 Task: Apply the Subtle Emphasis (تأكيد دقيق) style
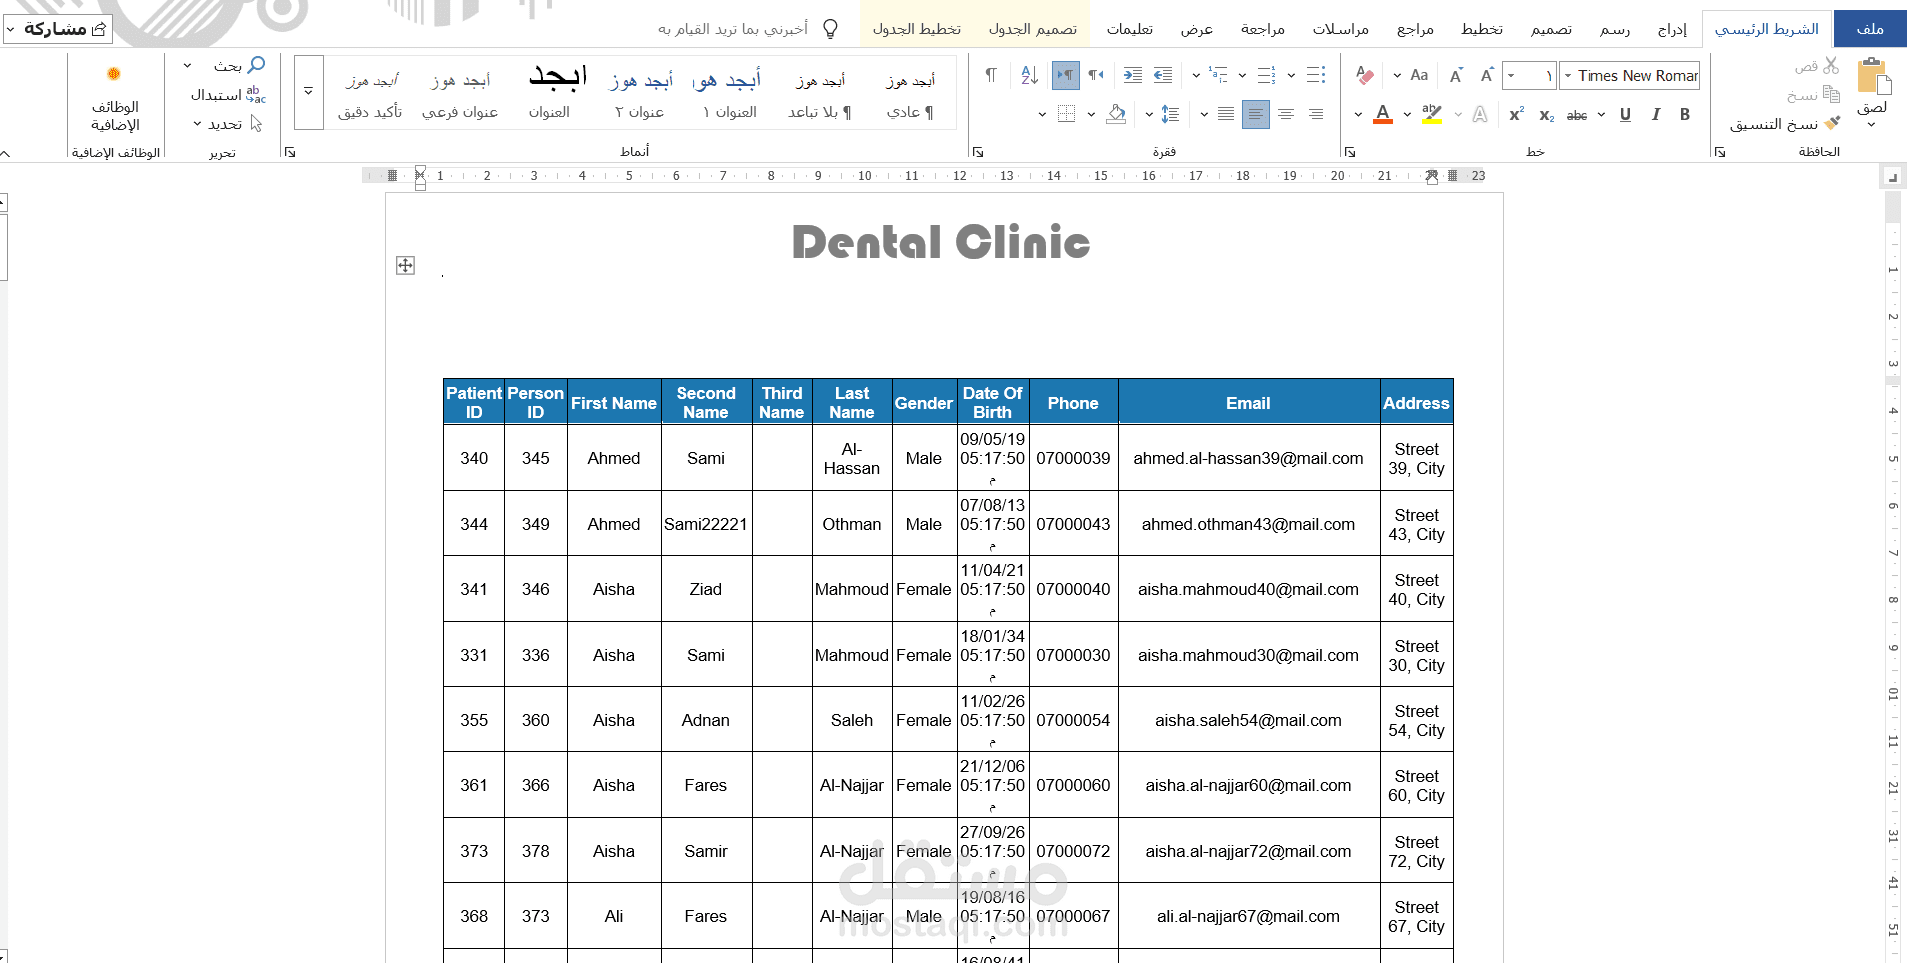[370, 93]
